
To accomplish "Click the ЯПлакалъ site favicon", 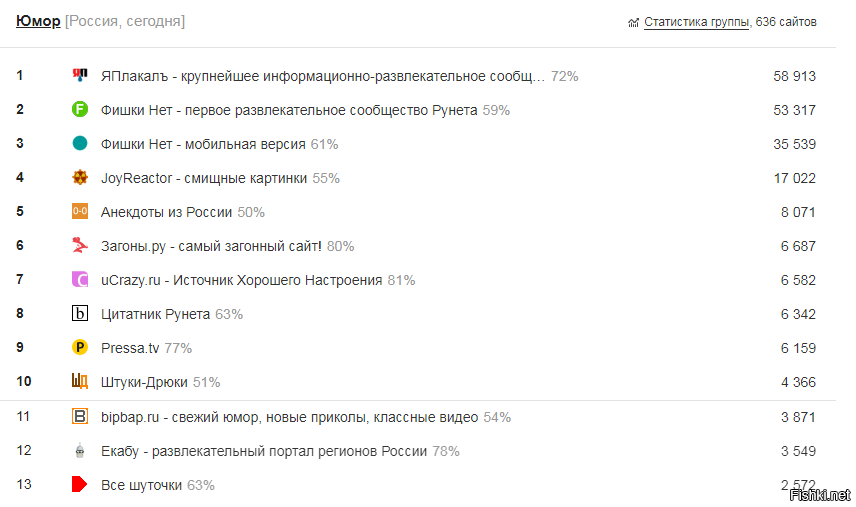I will [x=80, y=75].
